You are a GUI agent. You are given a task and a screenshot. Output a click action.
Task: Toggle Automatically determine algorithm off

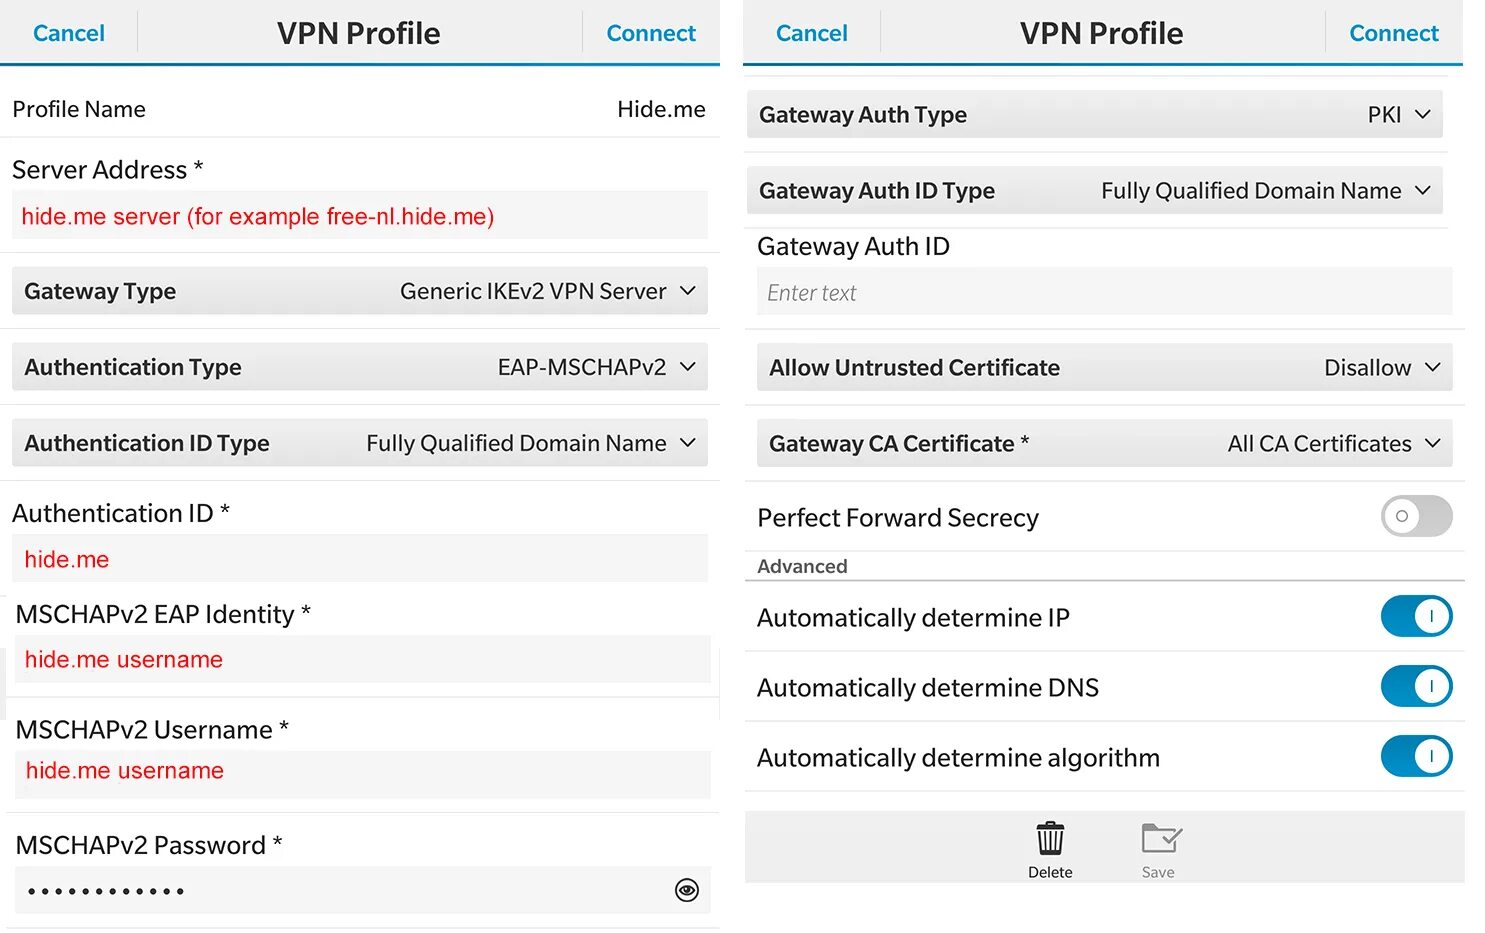pyautogui.click(x=1416, y=756)
